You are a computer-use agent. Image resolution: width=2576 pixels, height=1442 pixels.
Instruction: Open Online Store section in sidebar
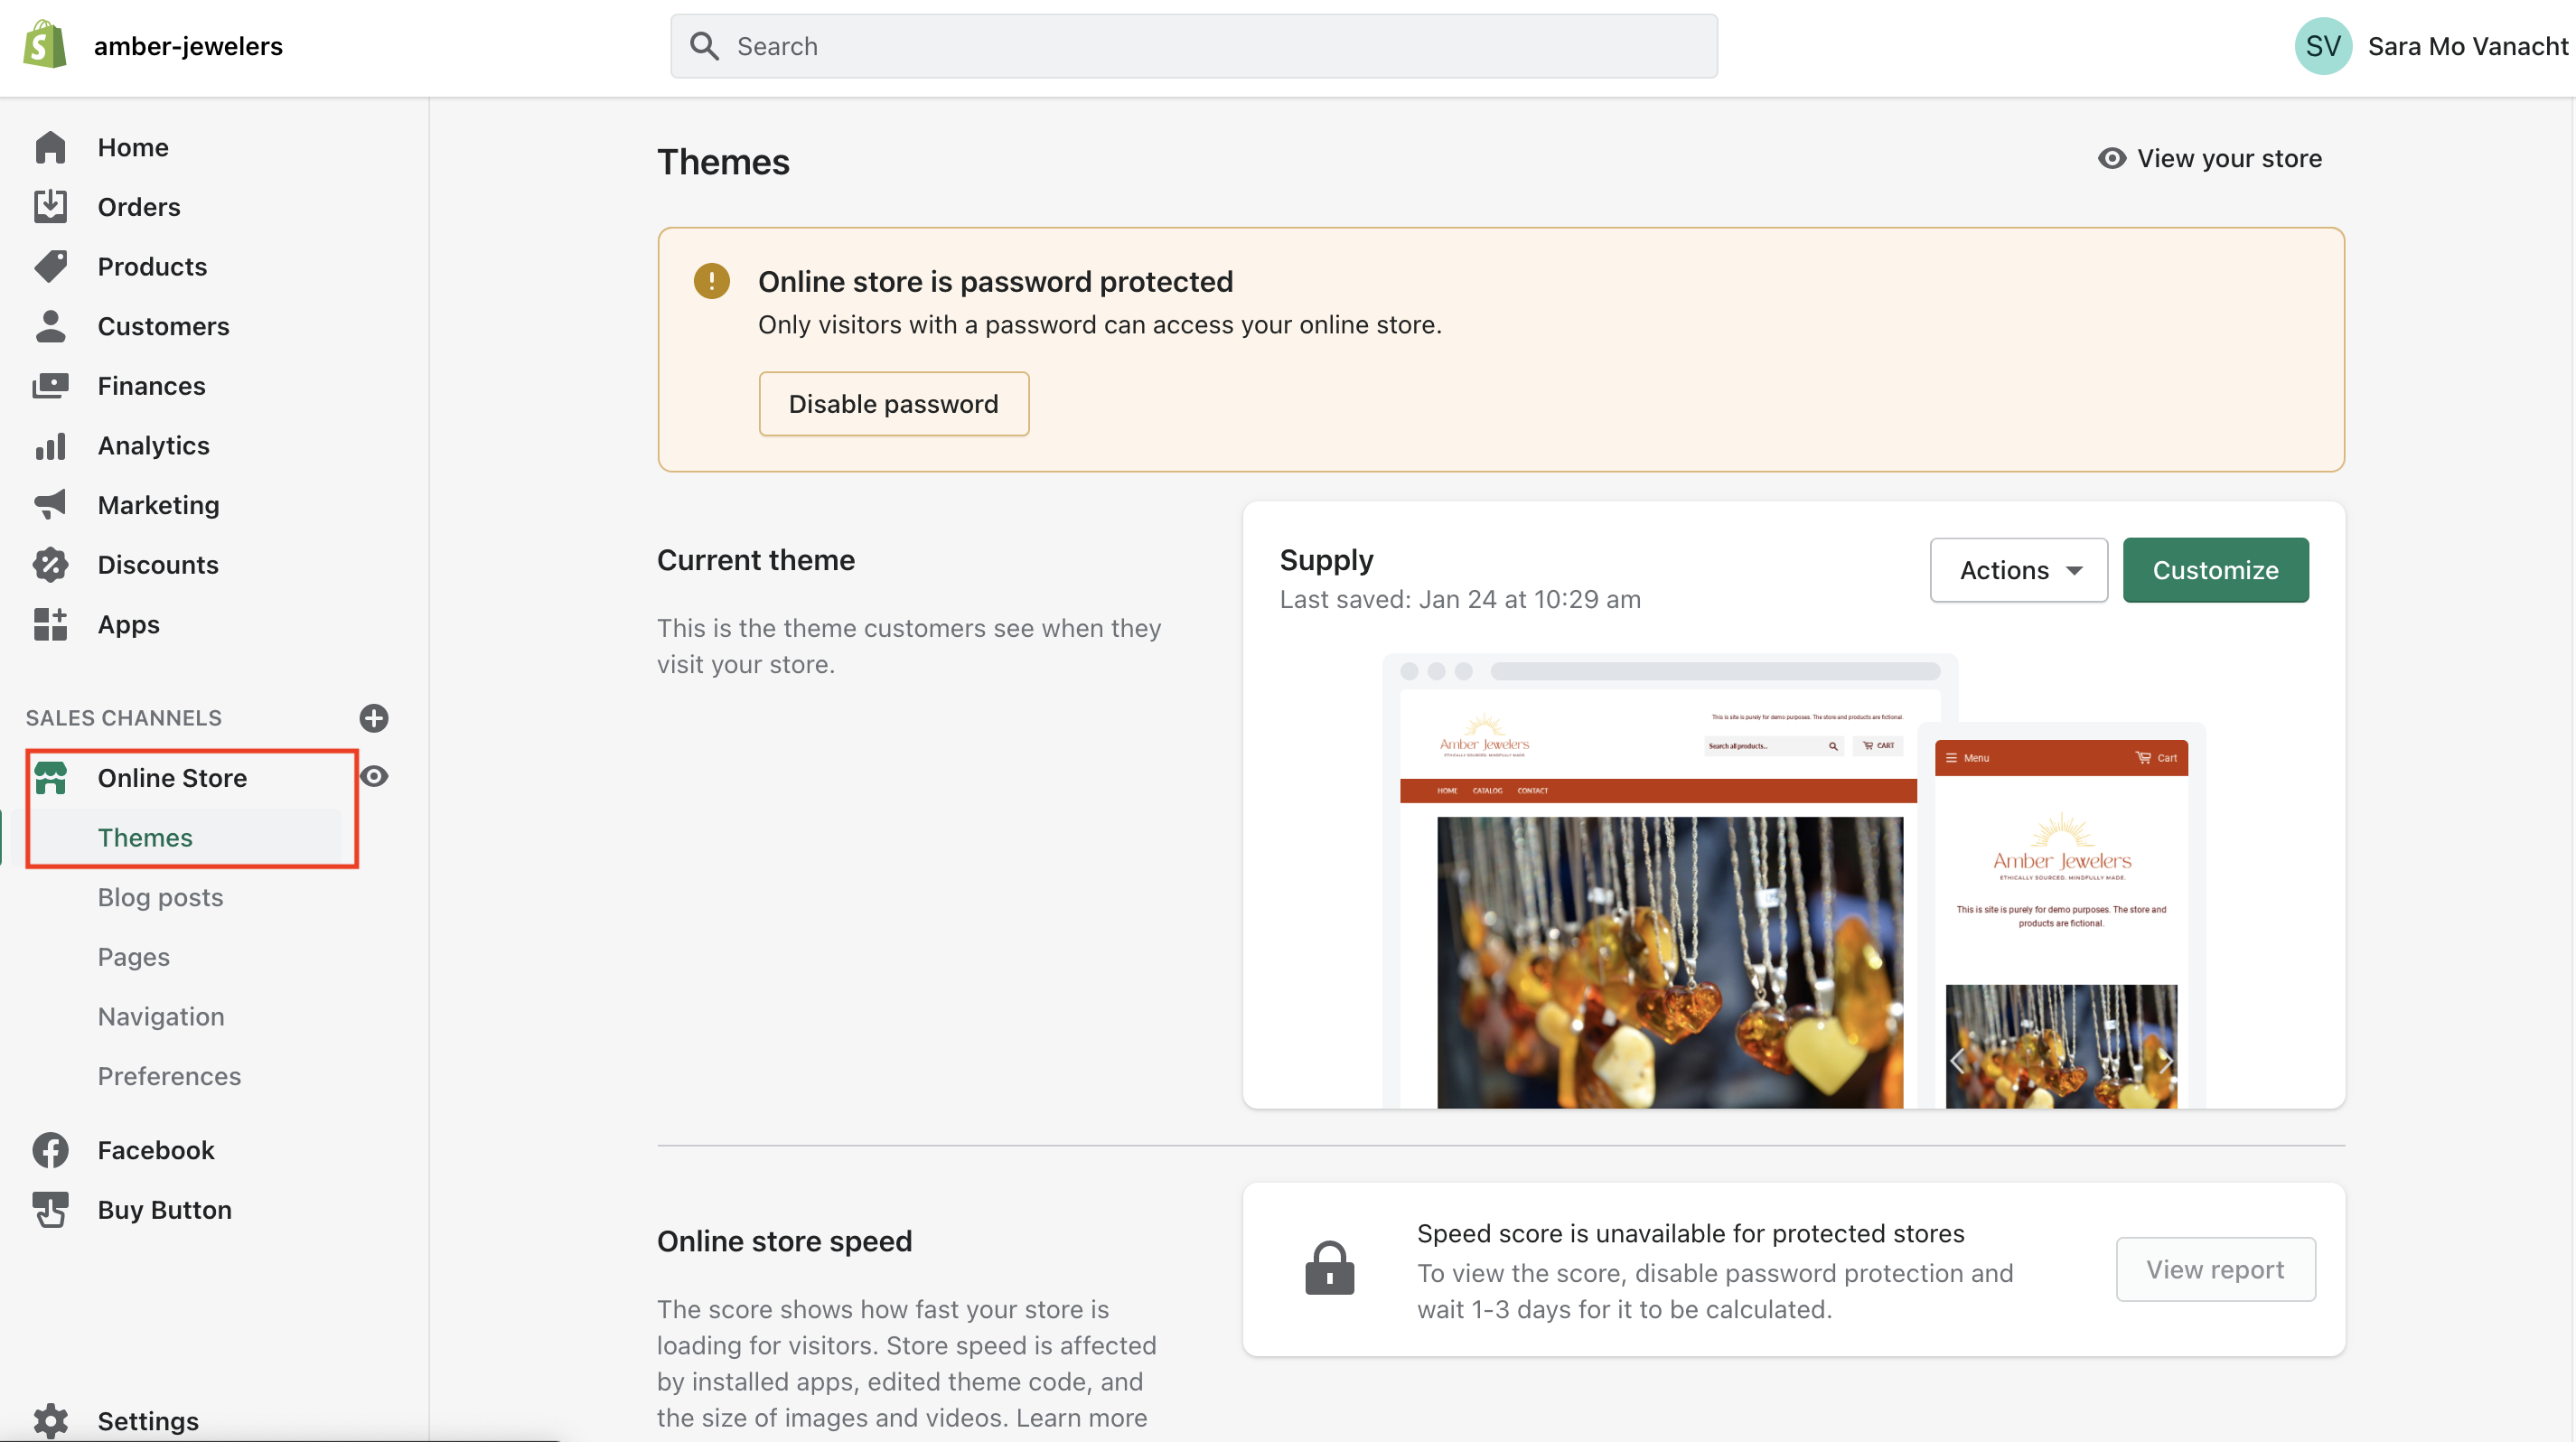(x=170, y=777)
